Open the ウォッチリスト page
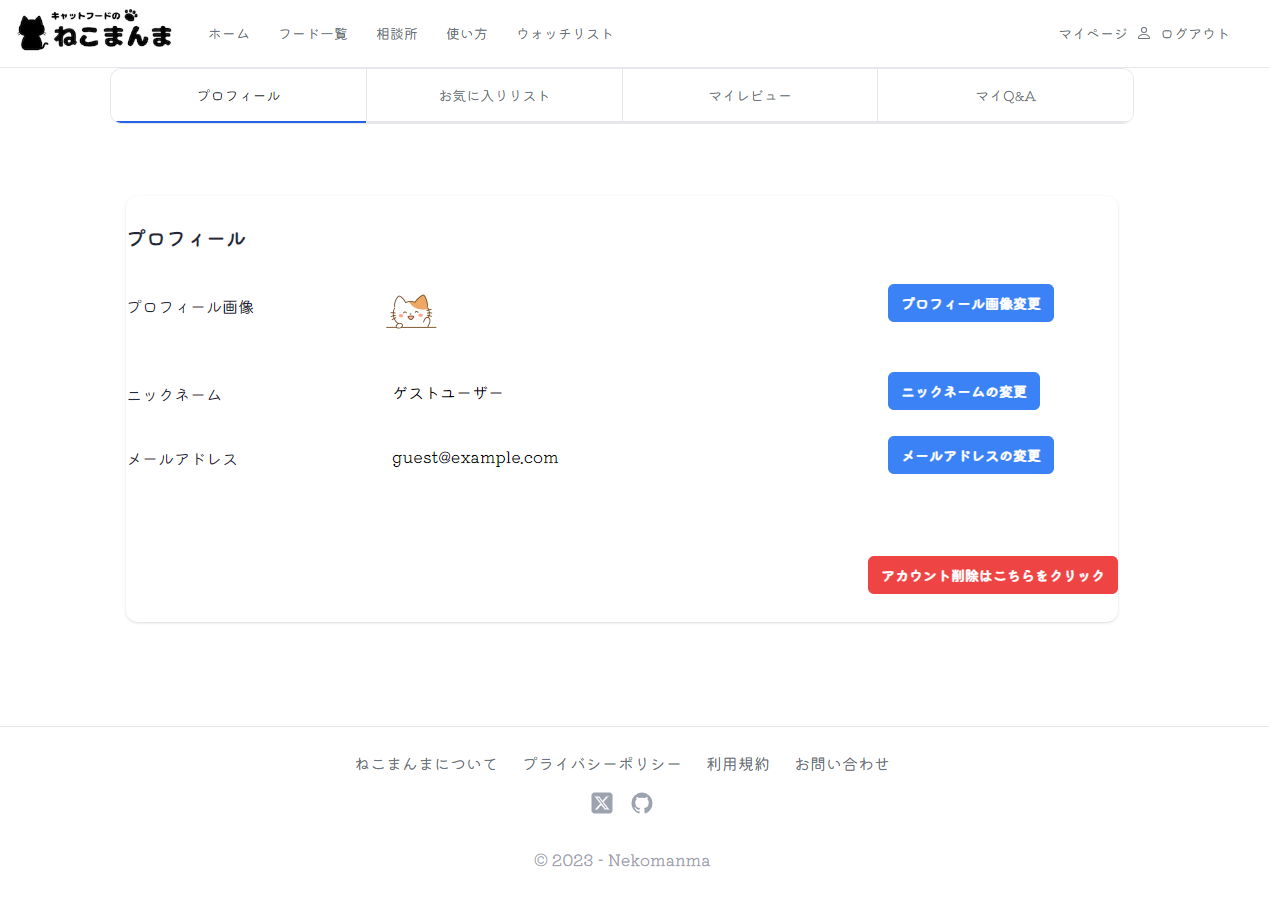The width and height of the screenshot is (1269, 899). click(x=564, y=33)
